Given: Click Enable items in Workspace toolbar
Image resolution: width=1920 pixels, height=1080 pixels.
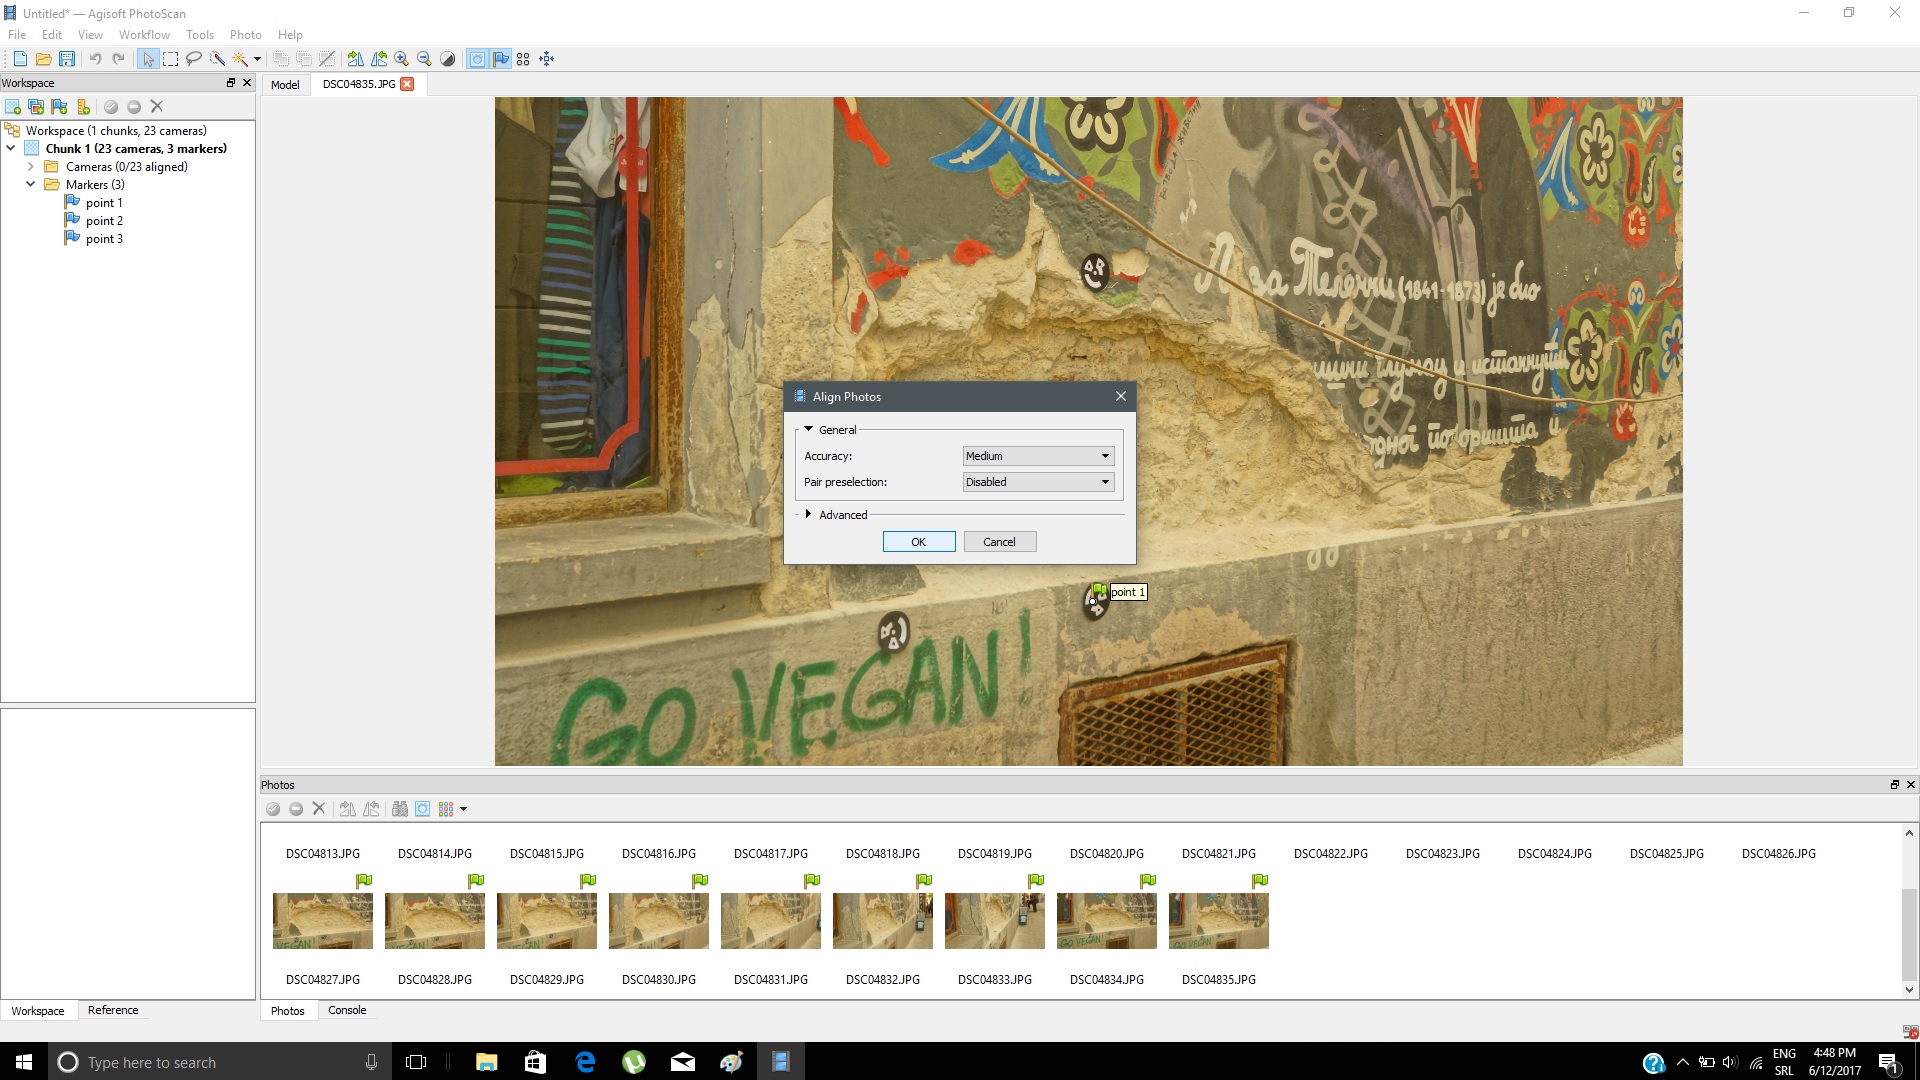Looking at the screenshot, I should pos(111,107).
